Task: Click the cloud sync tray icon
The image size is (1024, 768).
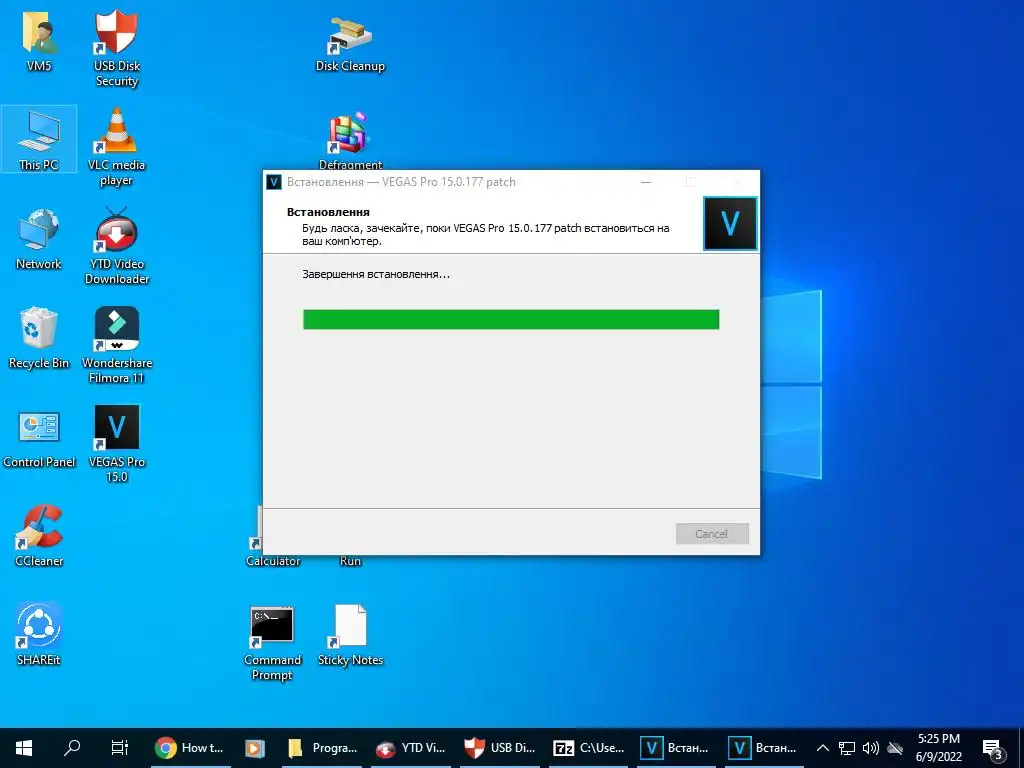Action: [x=895, y=748]
